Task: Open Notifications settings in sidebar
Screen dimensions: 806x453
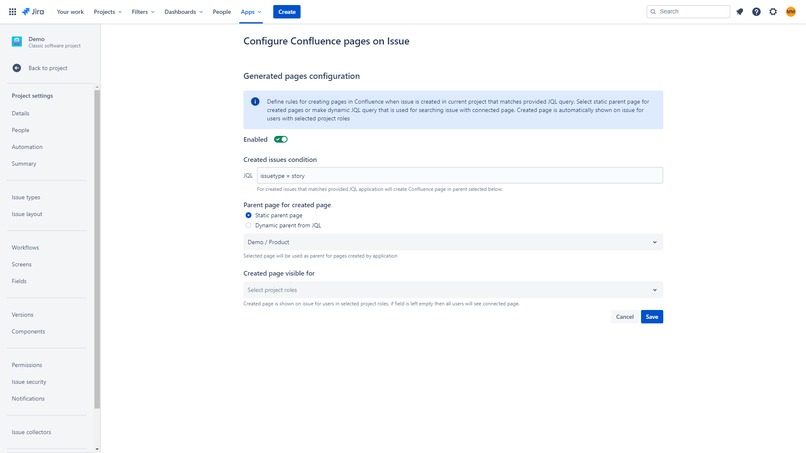Action: [x=28, y=398]
